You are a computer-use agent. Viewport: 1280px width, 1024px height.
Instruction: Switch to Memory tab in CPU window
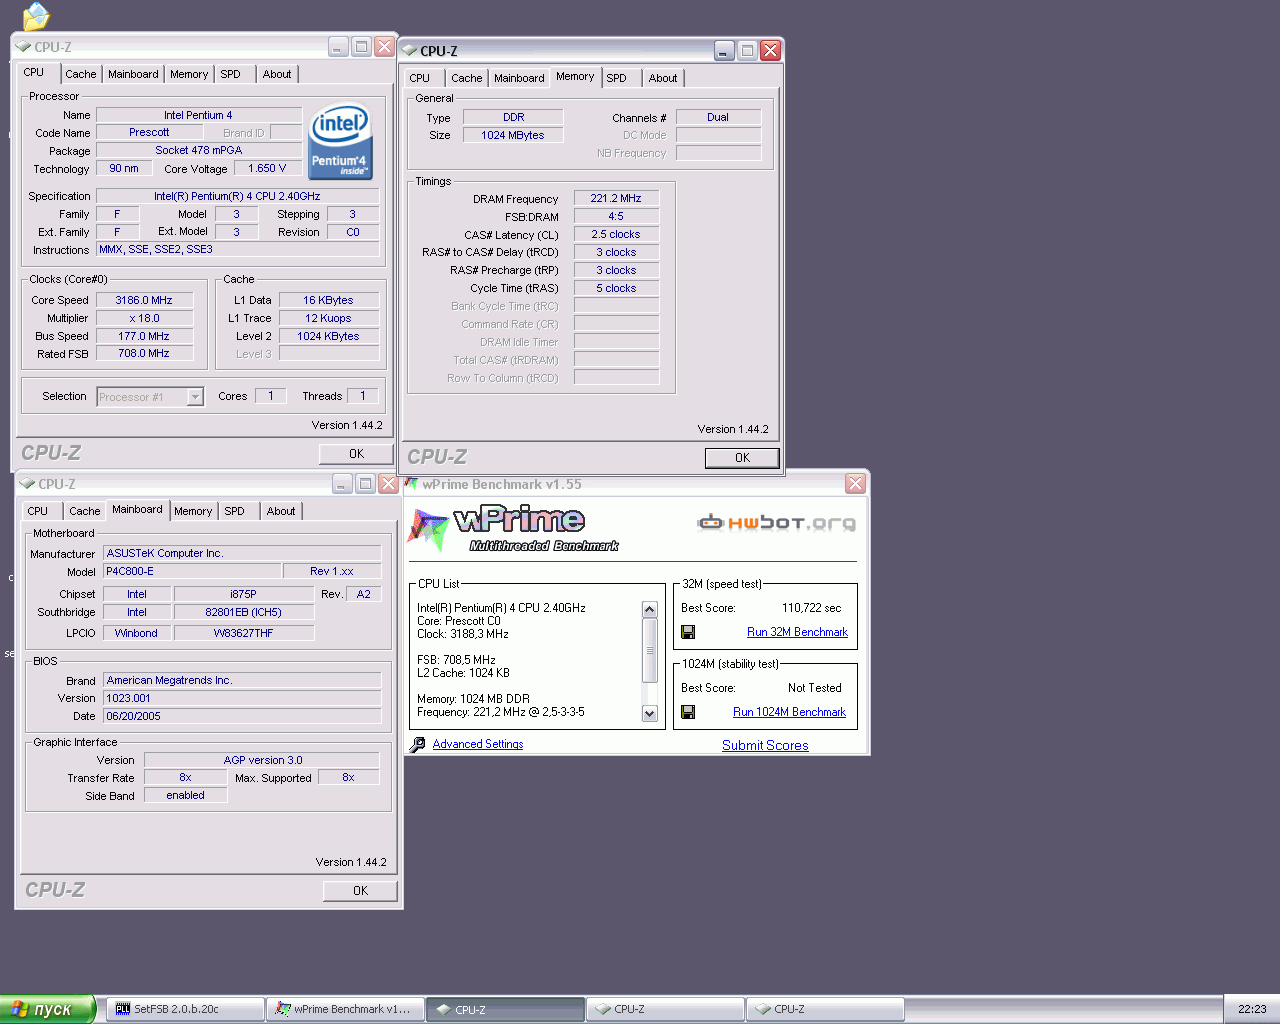click(x=189, y=74)
